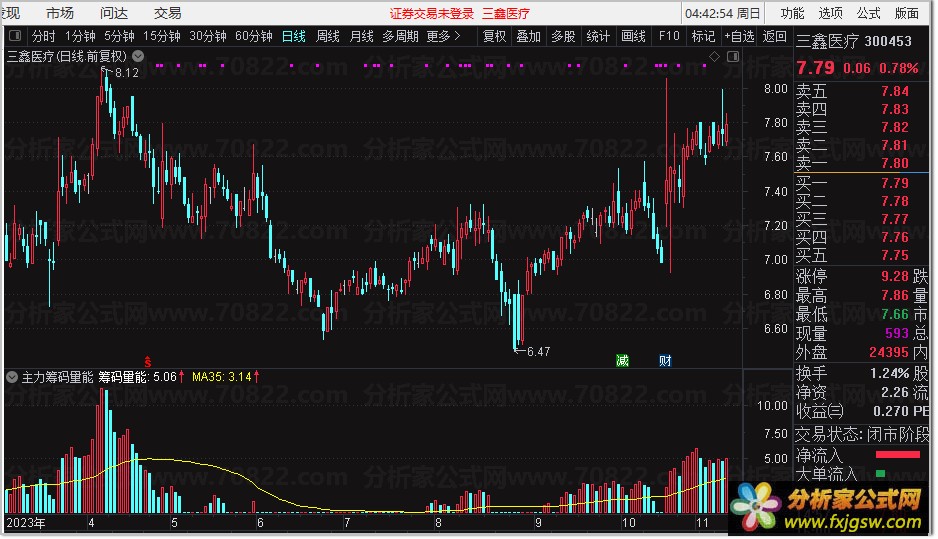Open the 市场 menu
The width and height of the screenshot is (938, 539).
(x=60, y=13)
